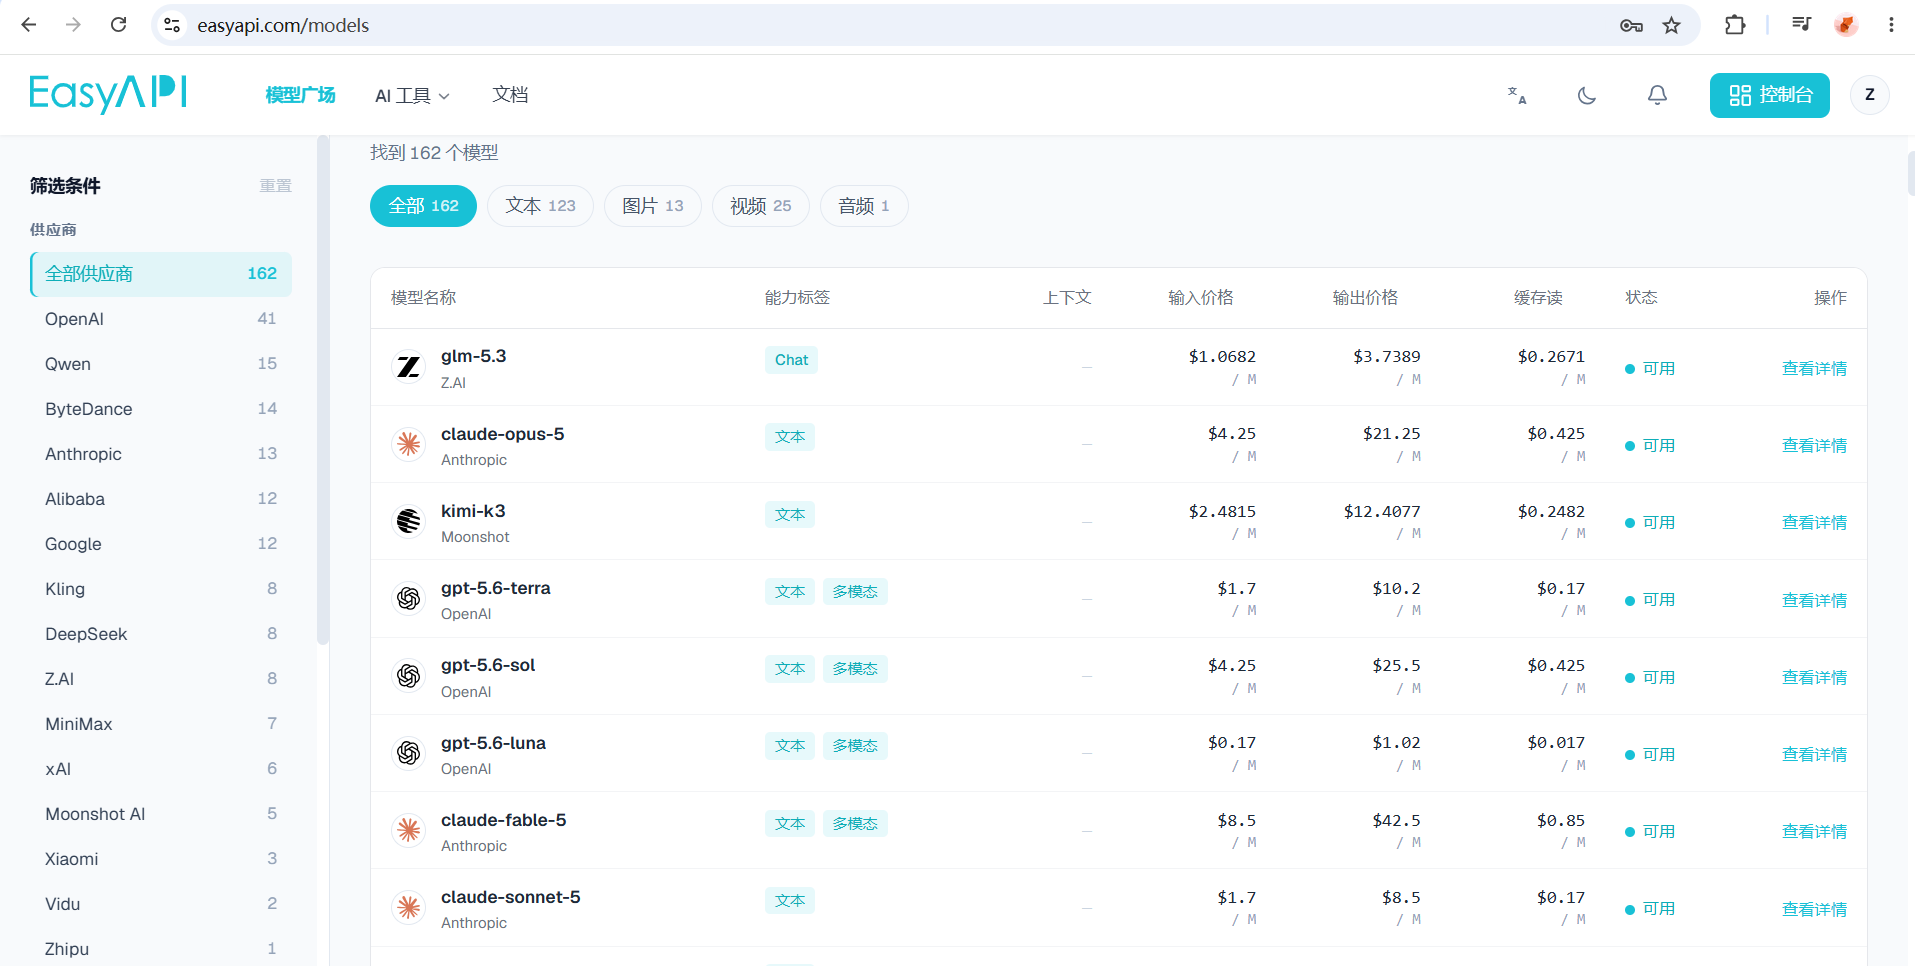Filter providers by xAI
Viewport: 1915px width, 966px height.
tap(161, 769)
